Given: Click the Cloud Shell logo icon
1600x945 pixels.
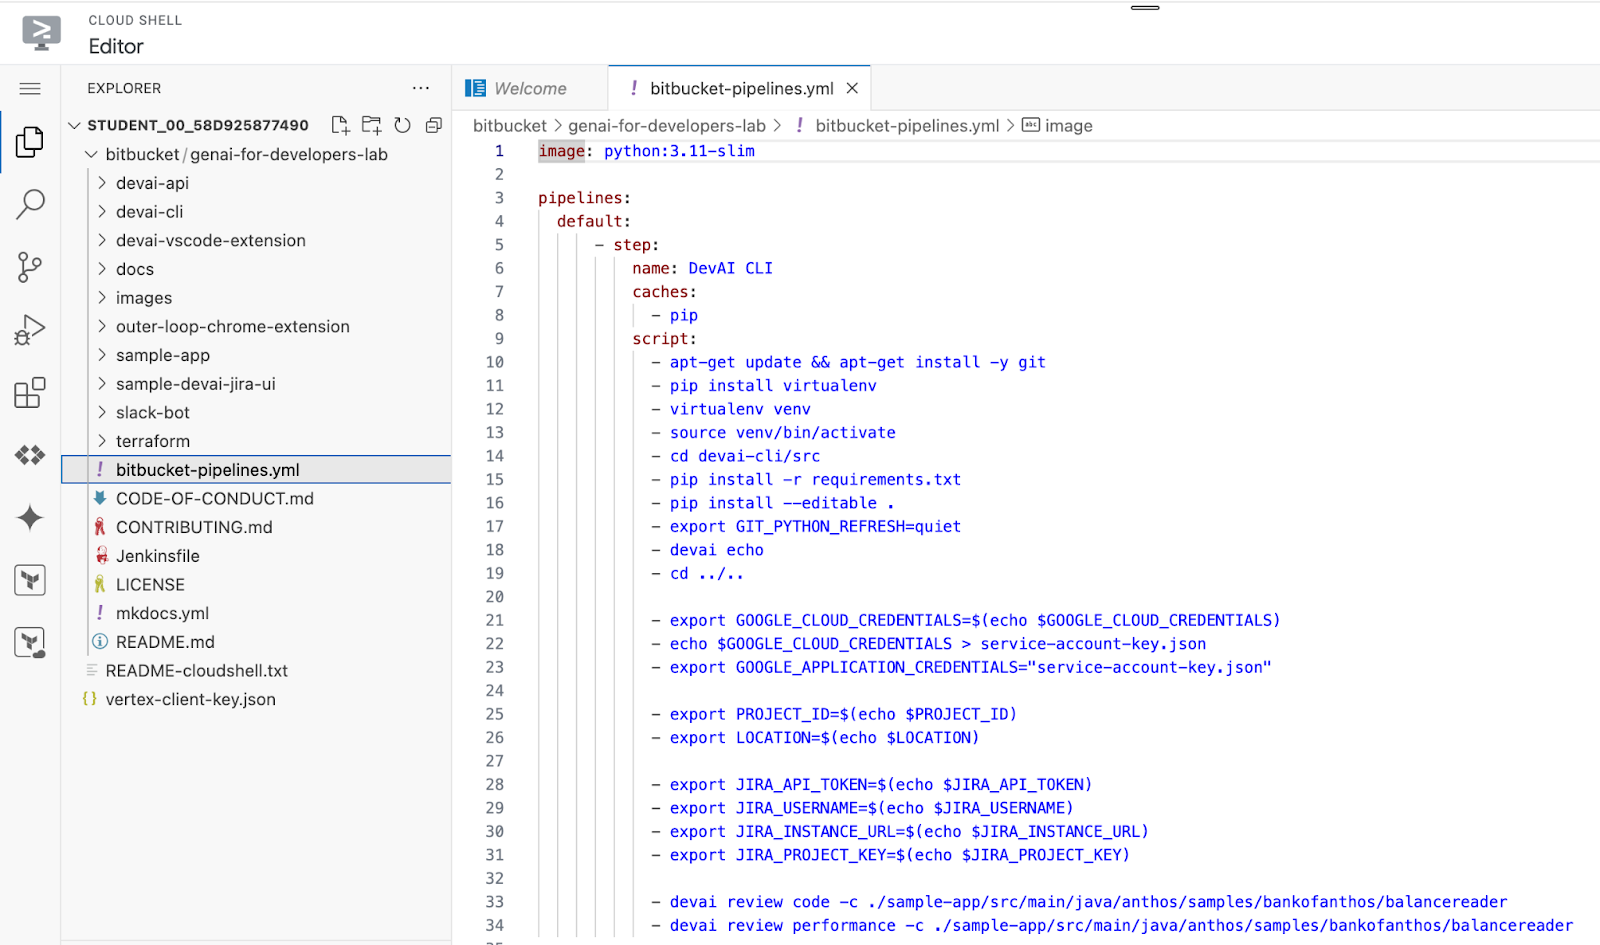Looking at the screenshot, I should pyautogui.click(x=41, y=33).
